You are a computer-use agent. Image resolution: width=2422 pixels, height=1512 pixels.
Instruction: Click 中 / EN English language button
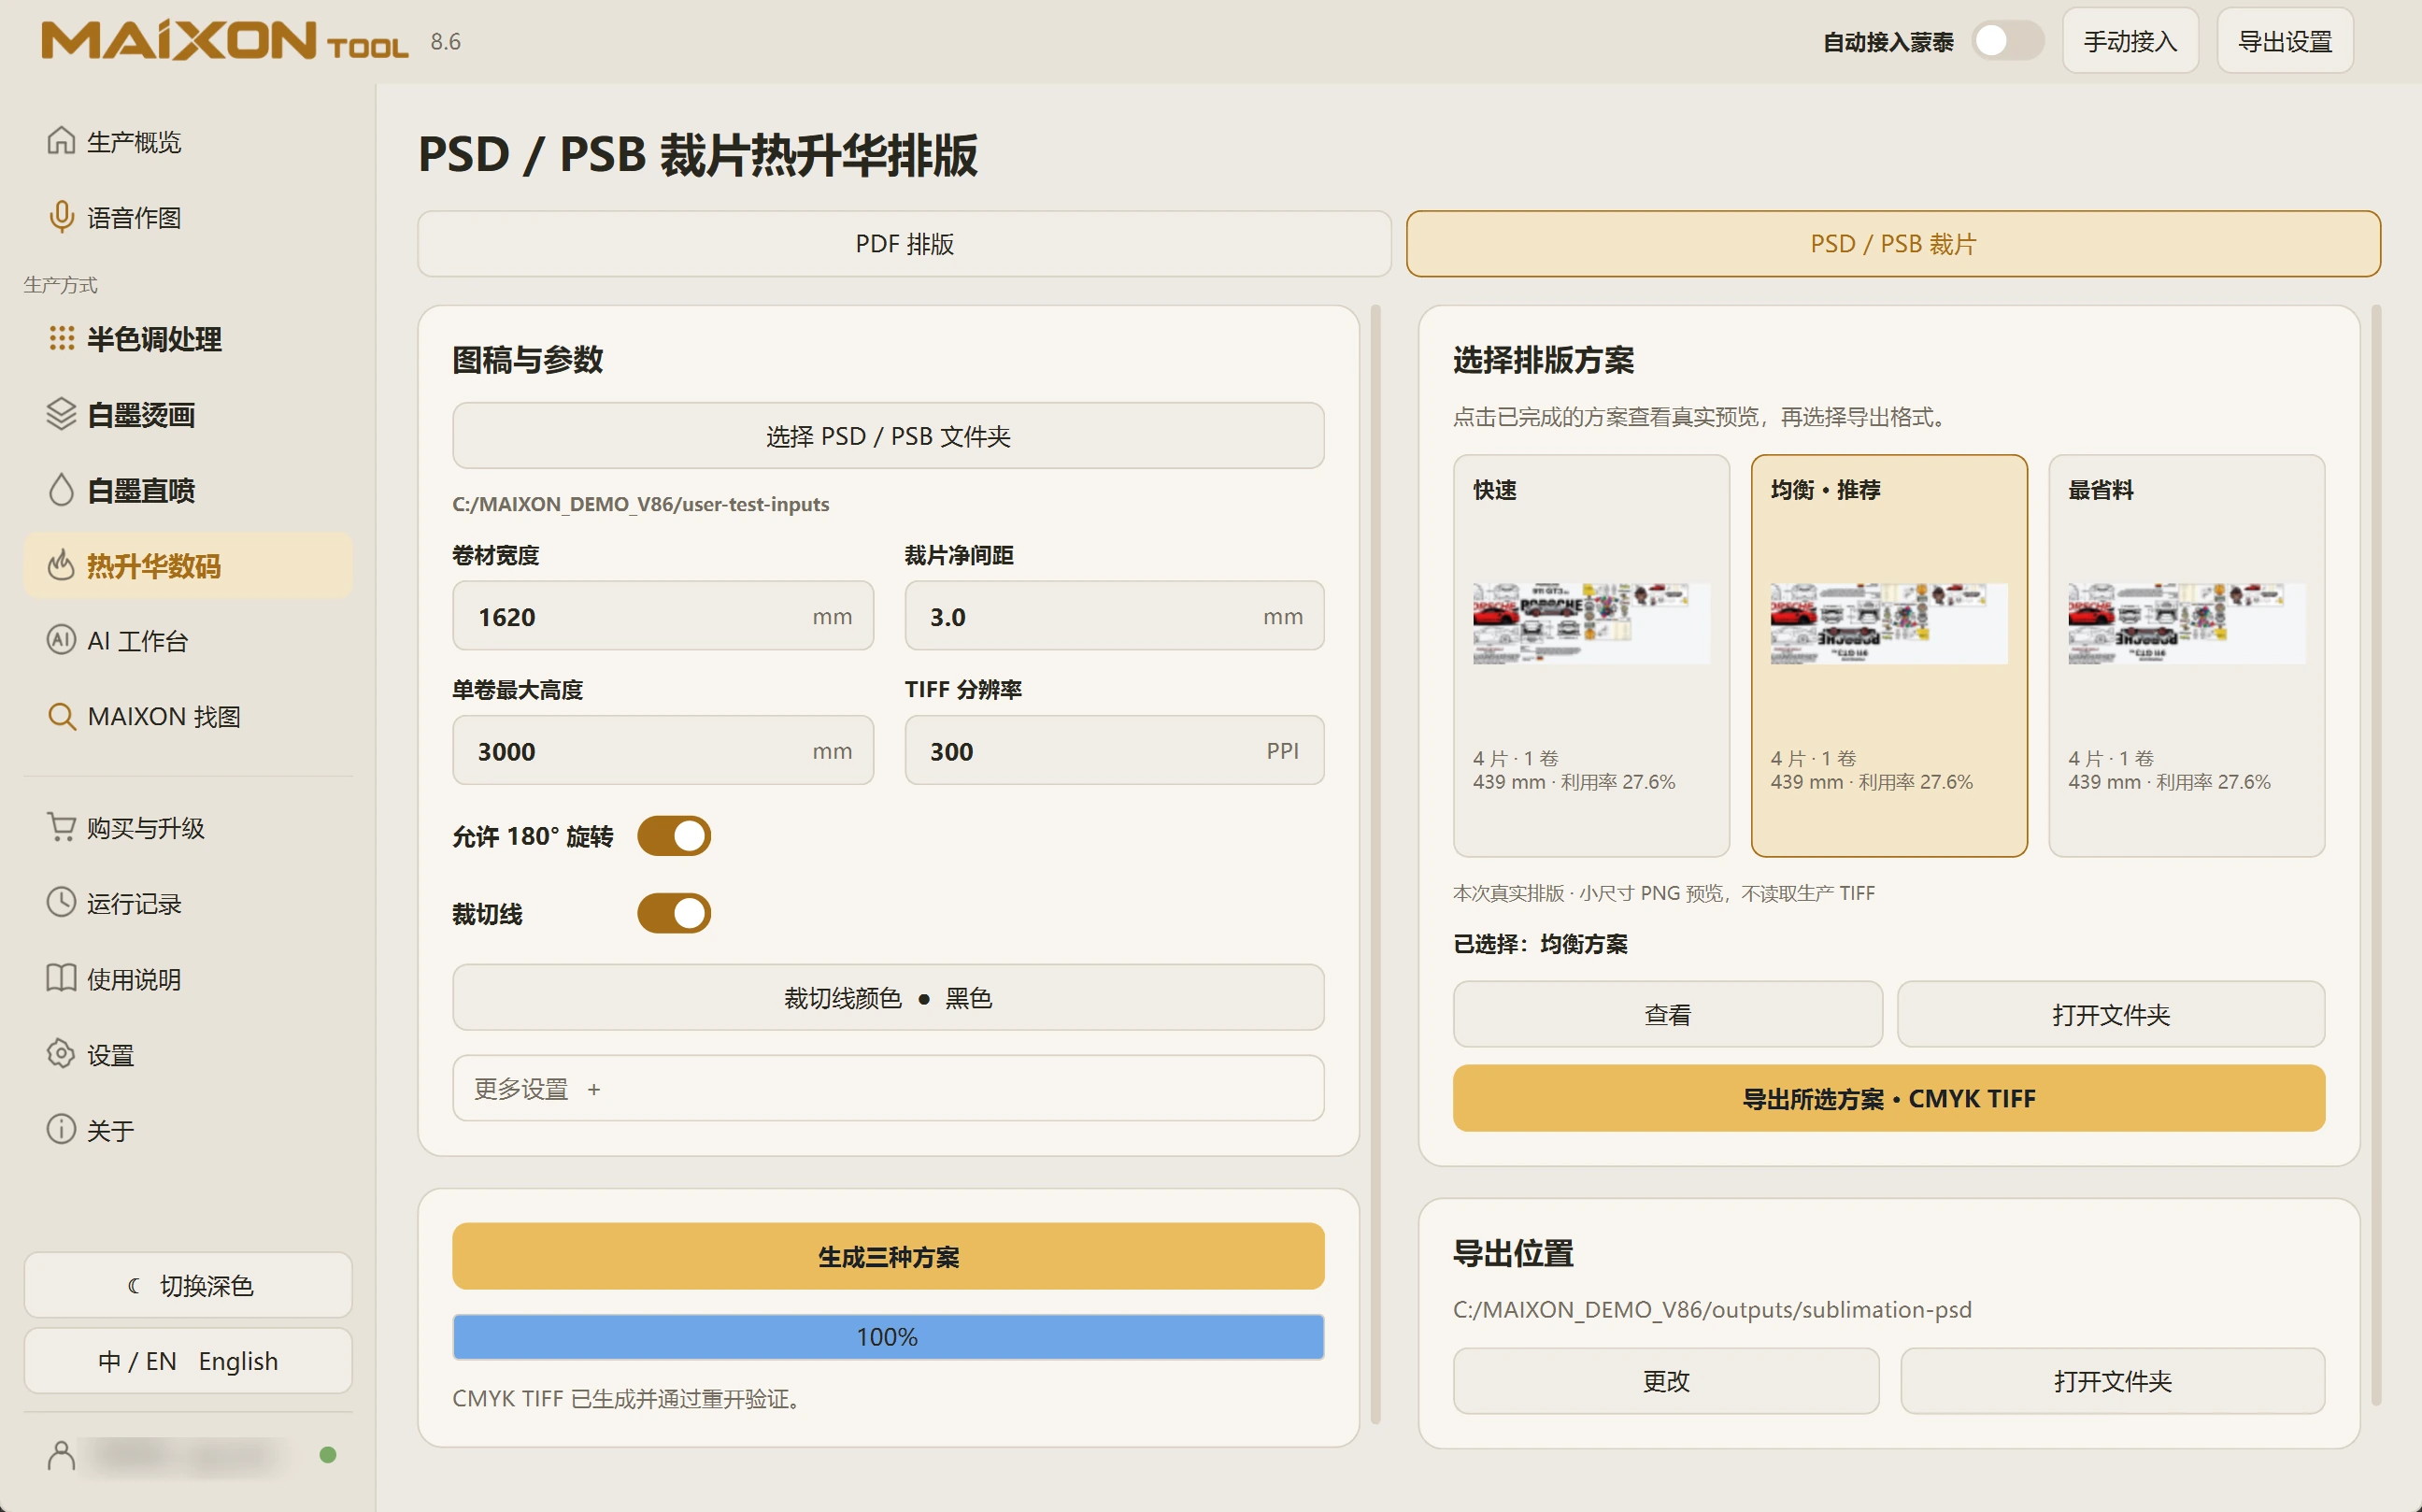point(188,1360)
